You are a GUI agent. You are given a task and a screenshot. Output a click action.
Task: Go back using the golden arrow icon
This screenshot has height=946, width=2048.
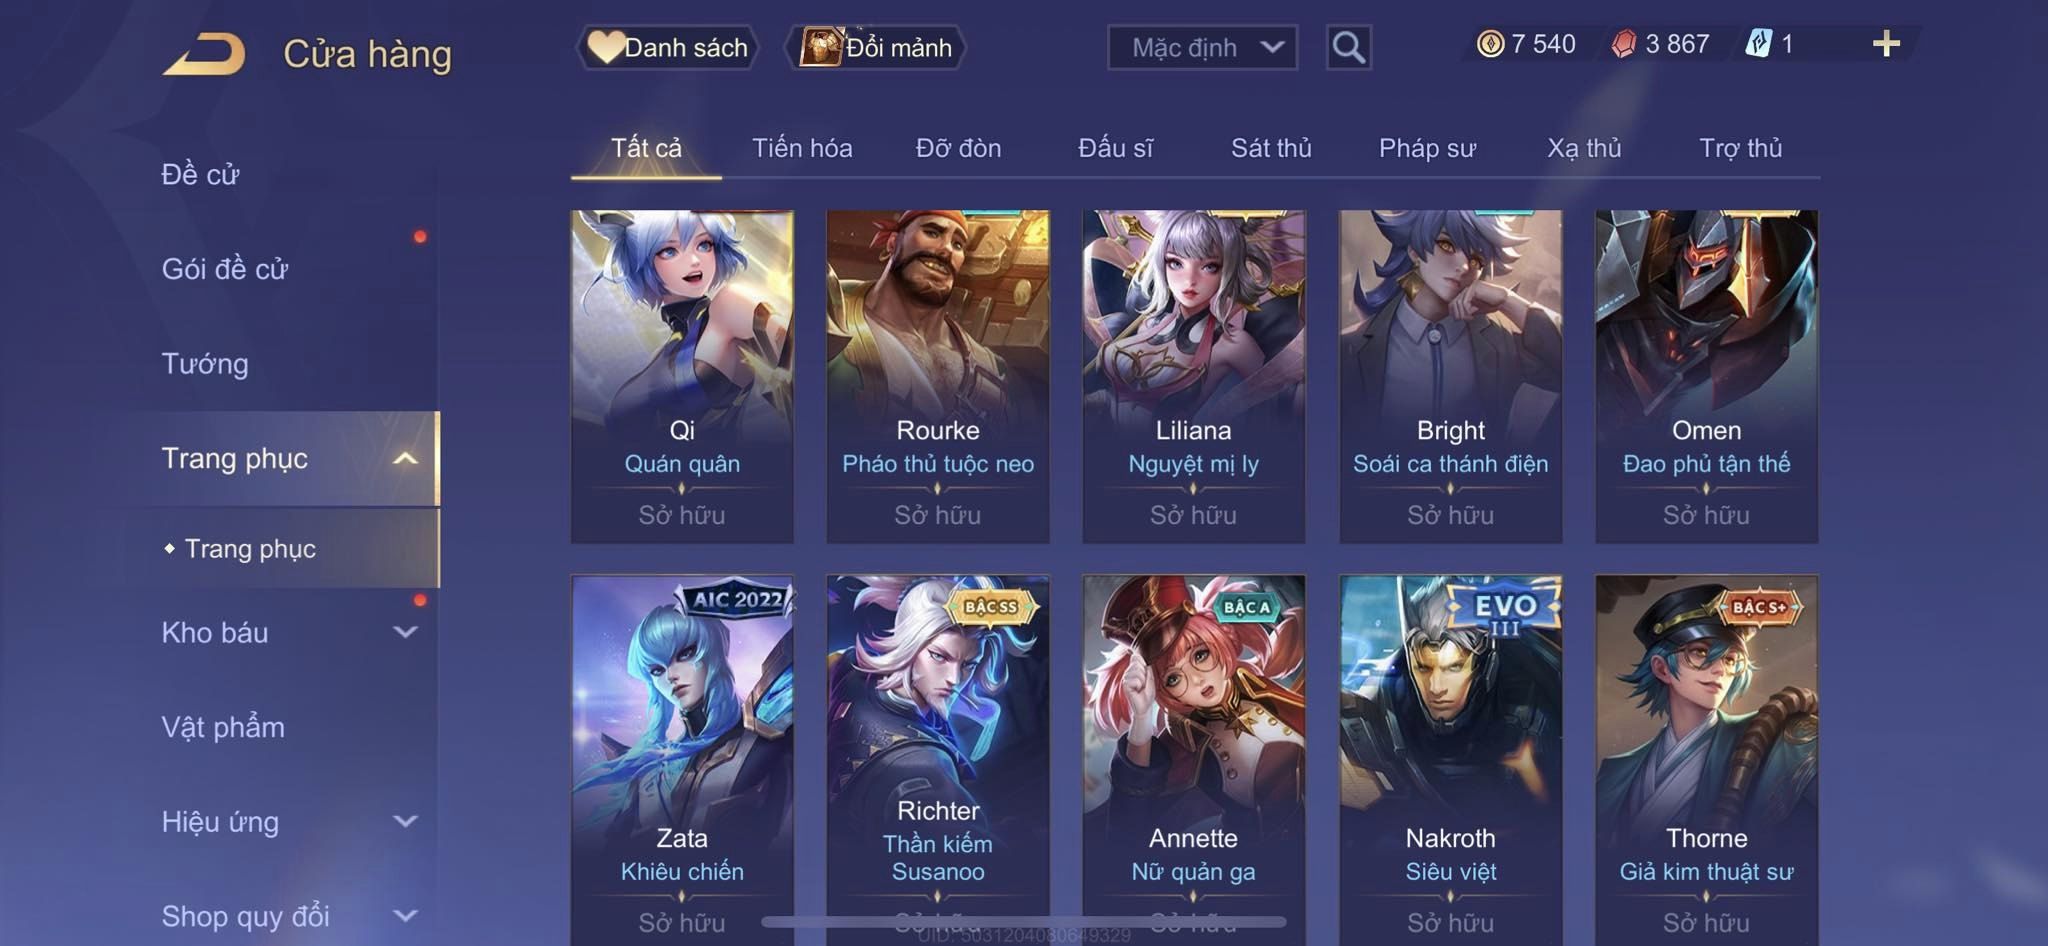pyautogui.click(x=205, y=54)
